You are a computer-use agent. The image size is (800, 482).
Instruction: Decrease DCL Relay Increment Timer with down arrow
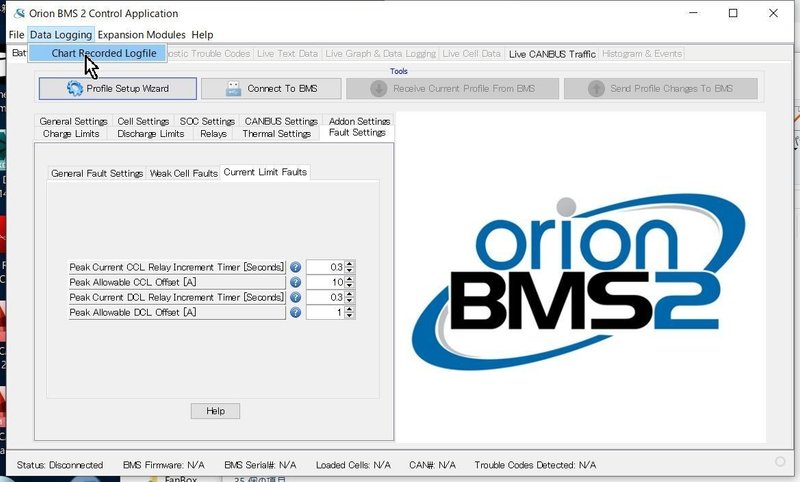click(349, 300)
